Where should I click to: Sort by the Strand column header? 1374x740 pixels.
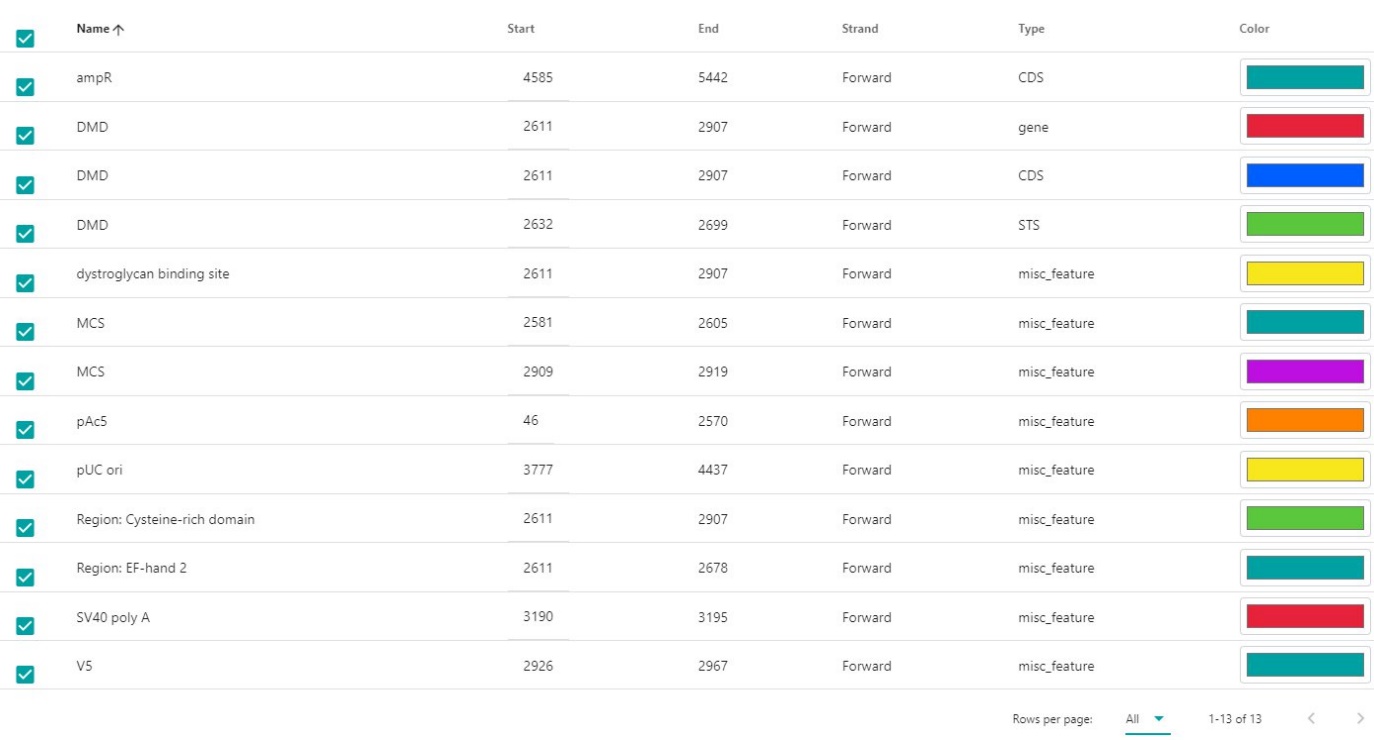860,29
